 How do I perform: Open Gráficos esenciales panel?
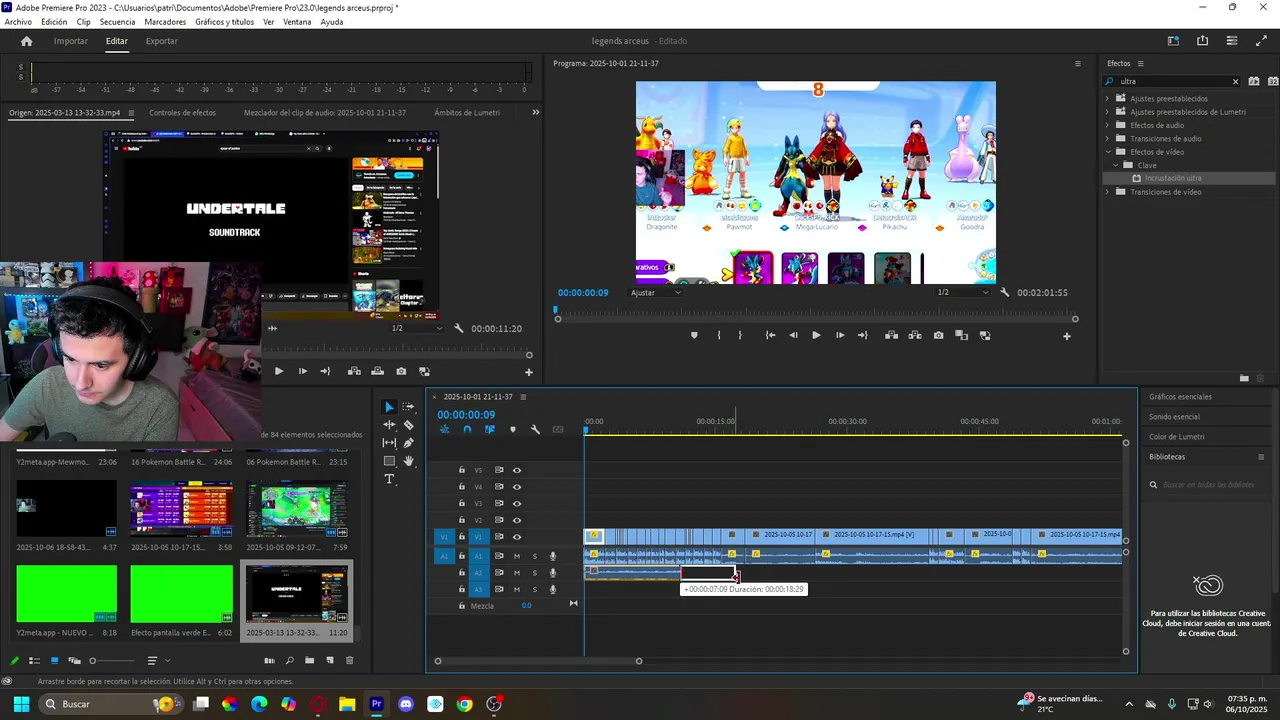[x=1180, y=397]
